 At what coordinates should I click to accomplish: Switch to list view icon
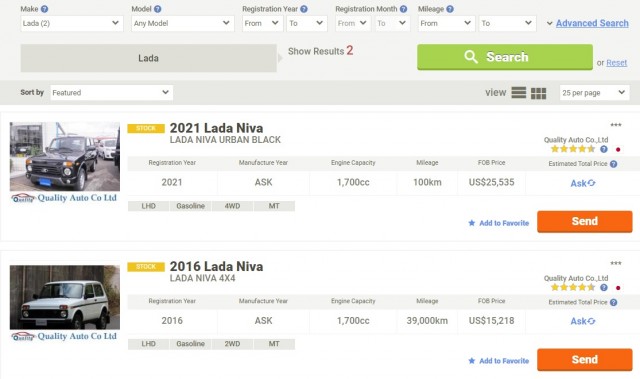(x=518, y=93)
